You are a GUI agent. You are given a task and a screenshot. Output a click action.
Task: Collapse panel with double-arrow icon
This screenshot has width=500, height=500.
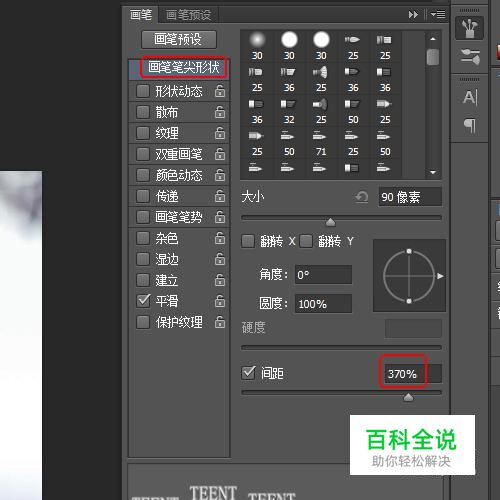click(413, 15)
